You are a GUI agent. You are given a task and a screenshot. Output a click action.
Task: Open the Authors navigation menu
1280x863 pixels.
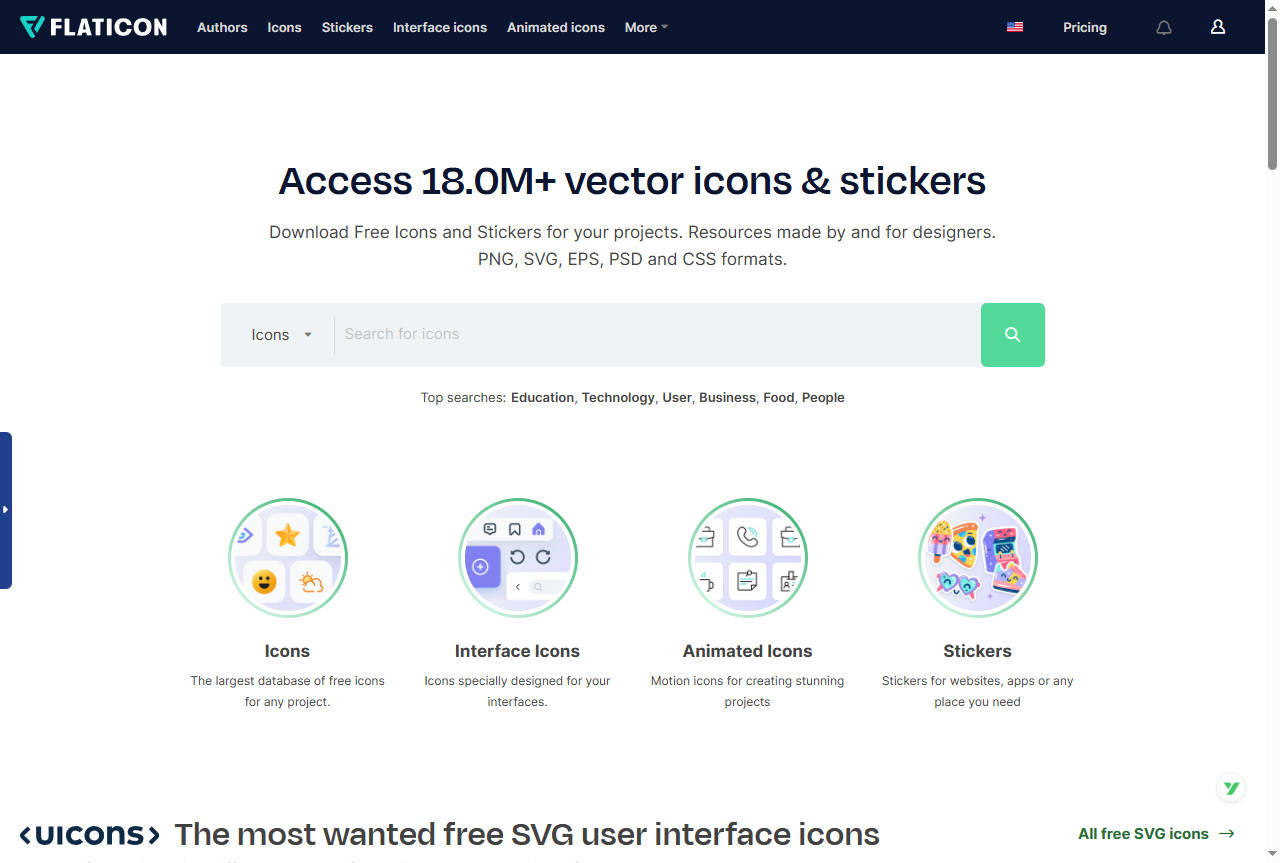point(222,27)
